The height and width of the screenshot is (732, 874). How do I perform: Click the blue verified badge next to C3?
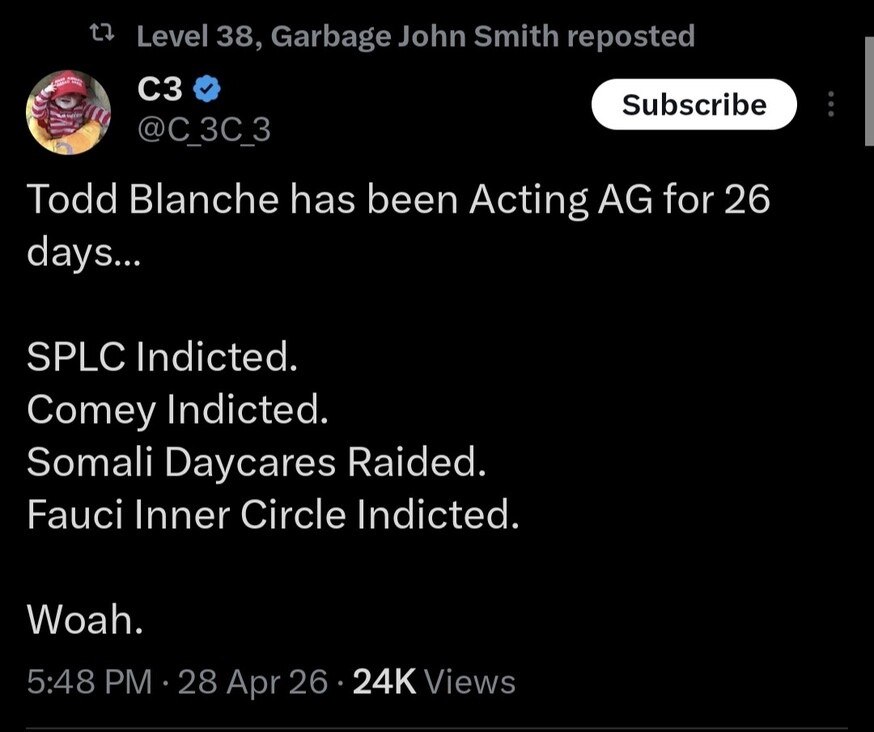(206, 90)
